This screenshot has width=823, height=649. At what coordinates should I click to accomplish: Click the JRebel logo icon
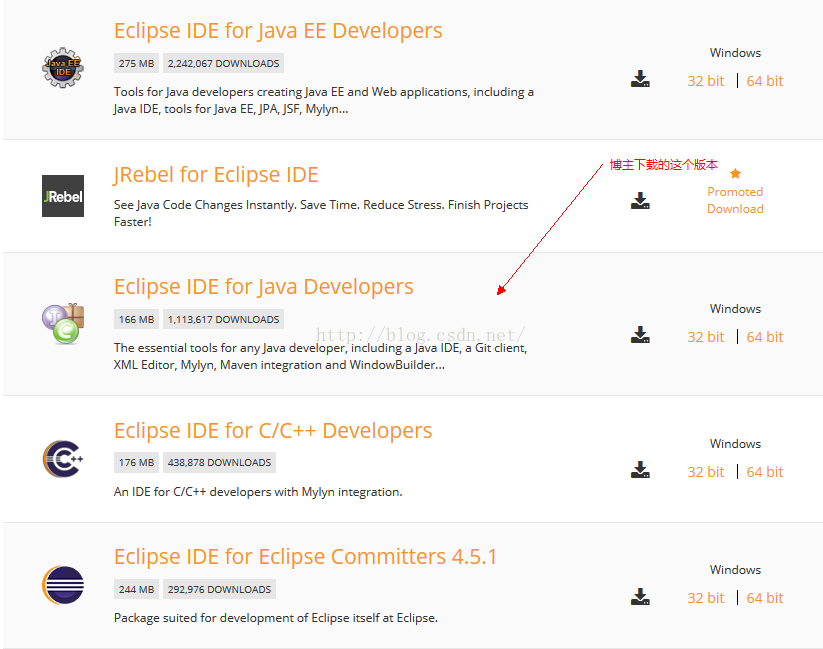coord(63,196)
